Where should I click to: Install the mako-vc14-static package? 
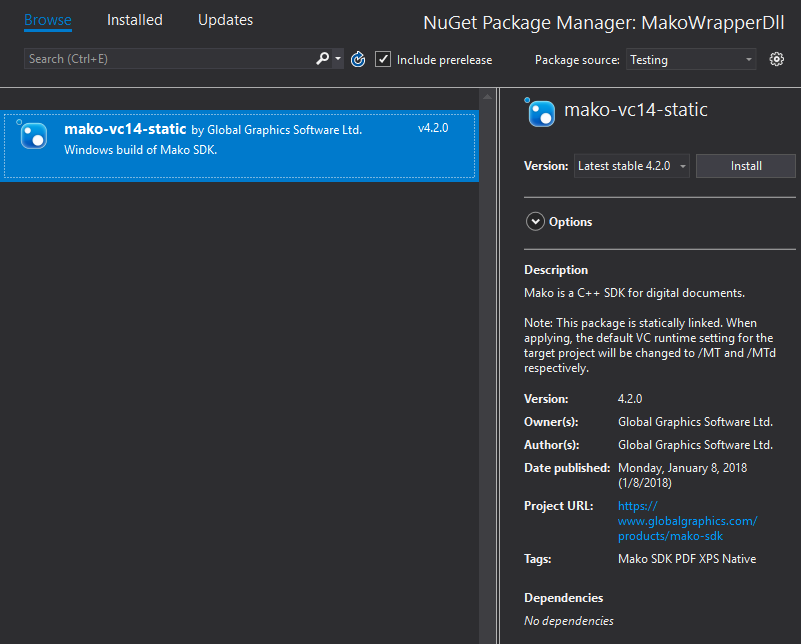tap(746, 166)
